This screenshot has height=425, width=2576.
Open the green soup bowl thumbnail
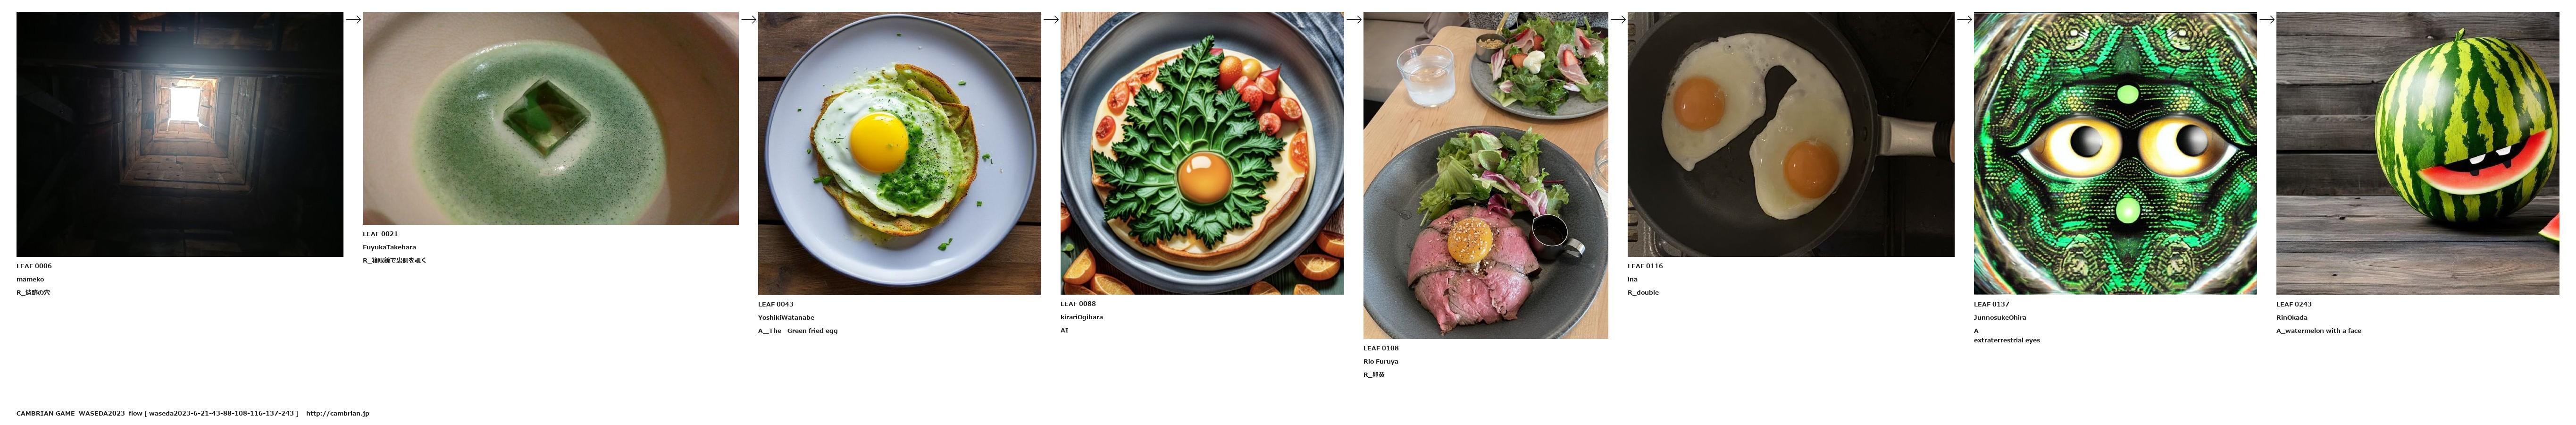[550, 118]
